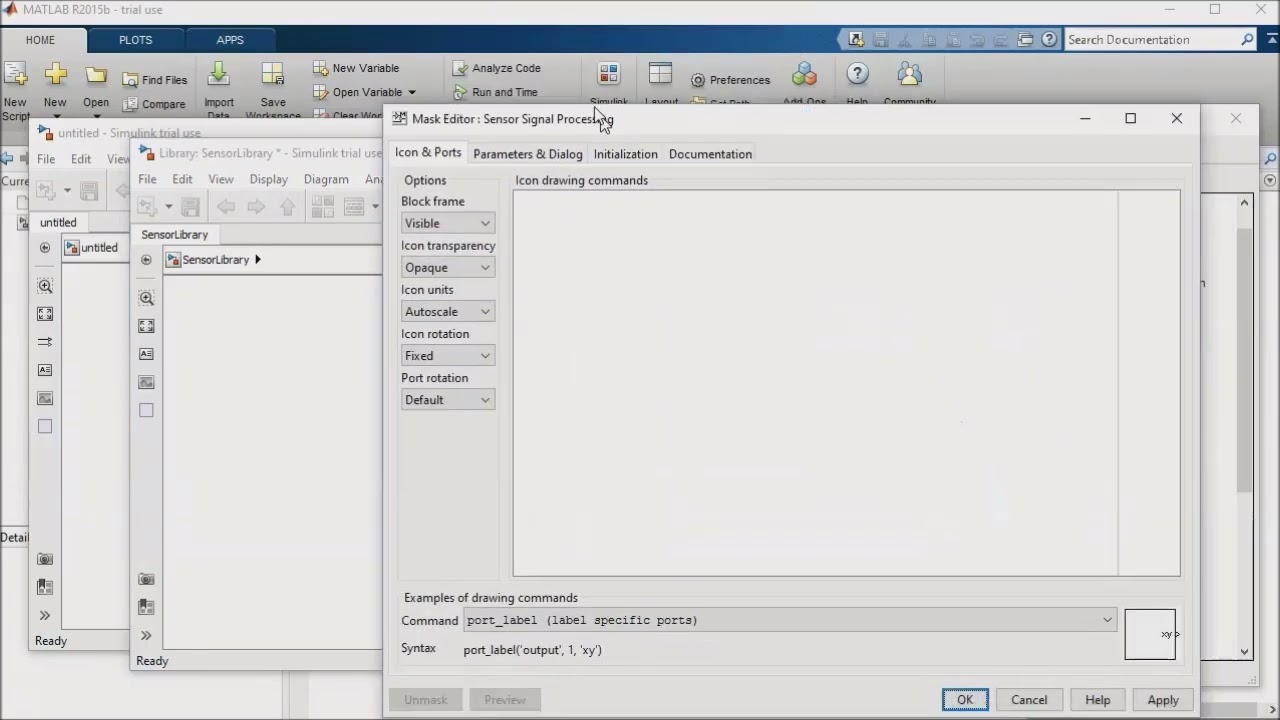Click New Variable in the toolstrip
This screenshot has height=720, width=1280.
[356, 68]
